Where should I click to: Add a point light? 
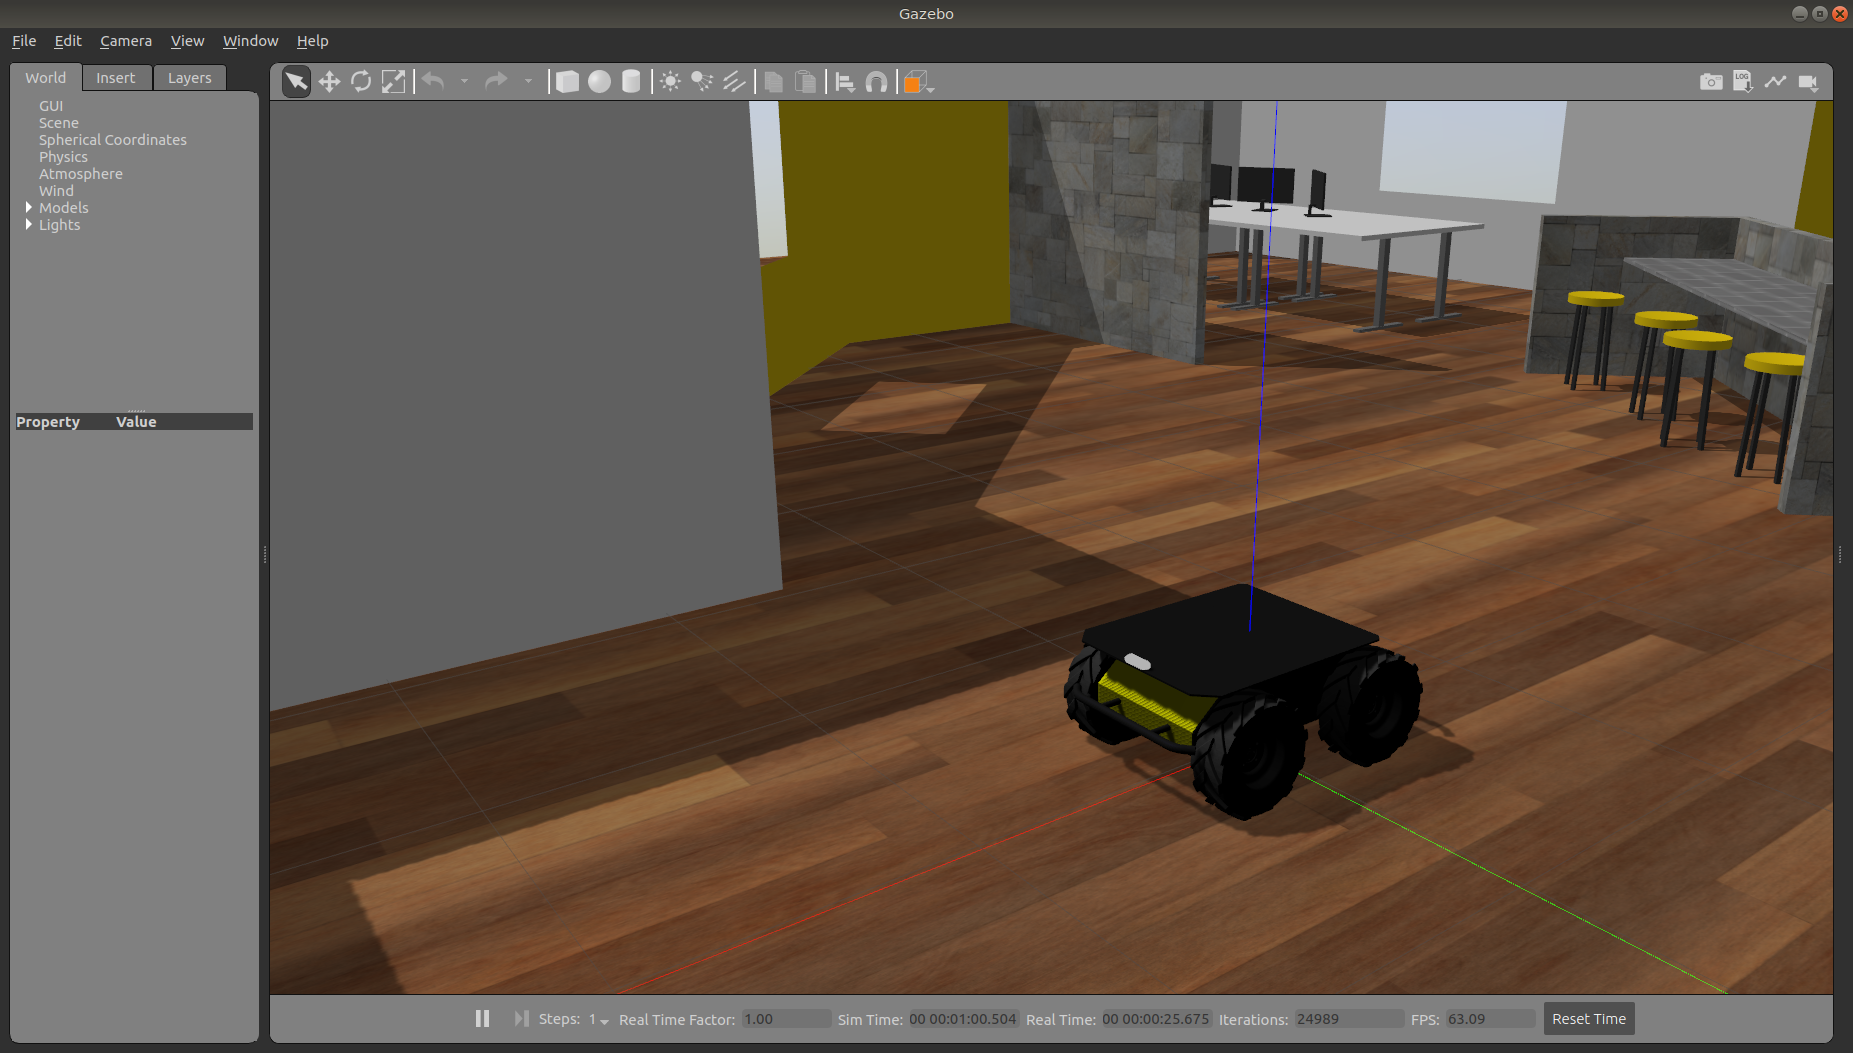click(x=670, y=82)
